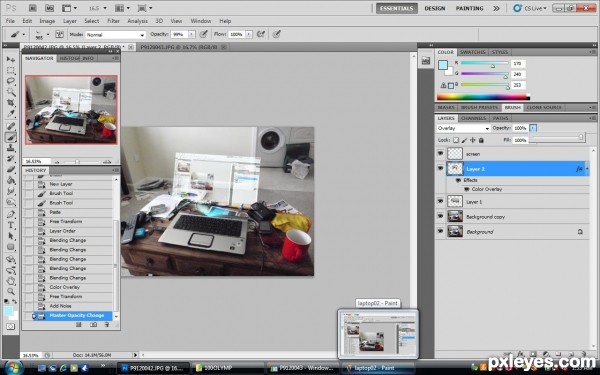This screenshot has height=375, width=600.
Task: Select the Rectangular Marquee tool
Action: (x=11, y=70)
